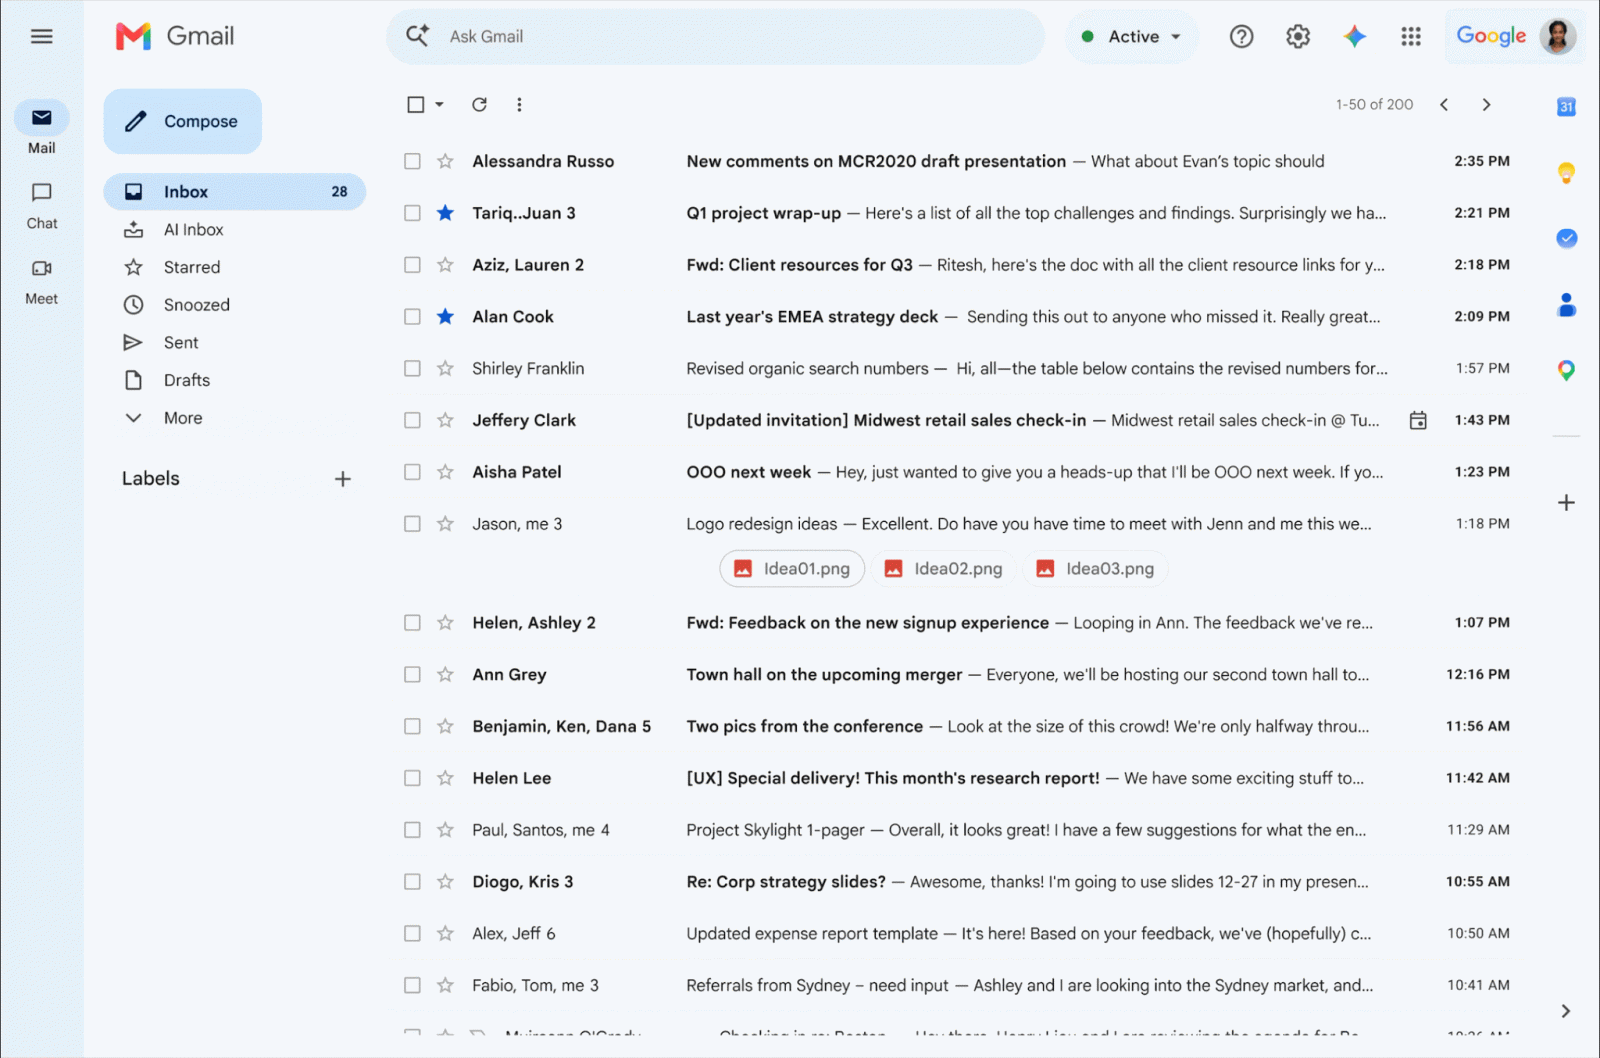Open Google Keep lightbulb icon
This screenshot has width=1600, height=1058.
tap(1566, 172)
